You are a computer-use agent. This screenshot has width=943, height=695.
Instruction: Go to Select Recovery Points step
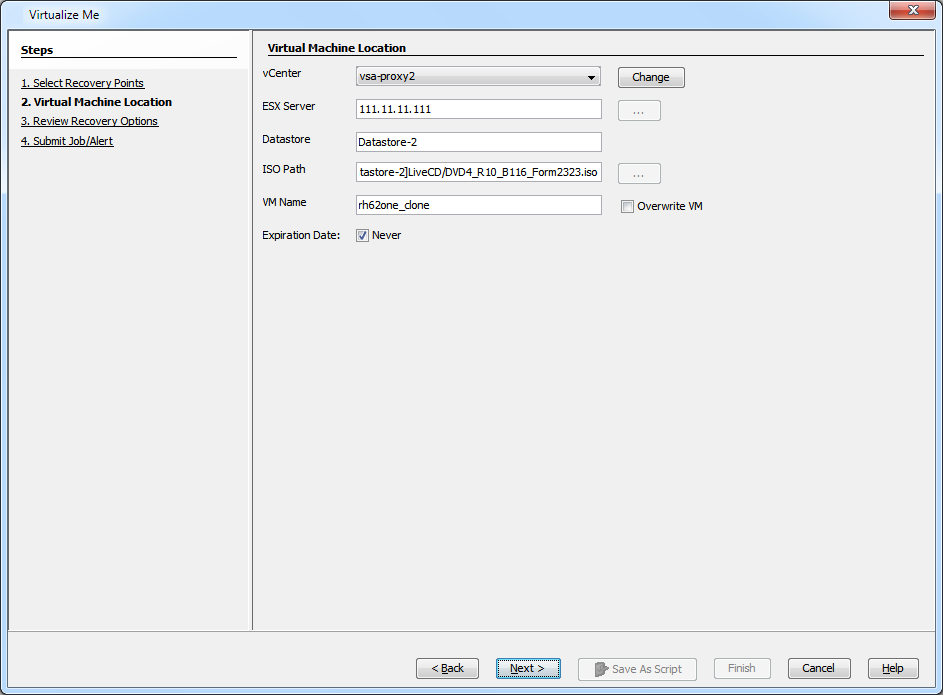coord(82,83)
